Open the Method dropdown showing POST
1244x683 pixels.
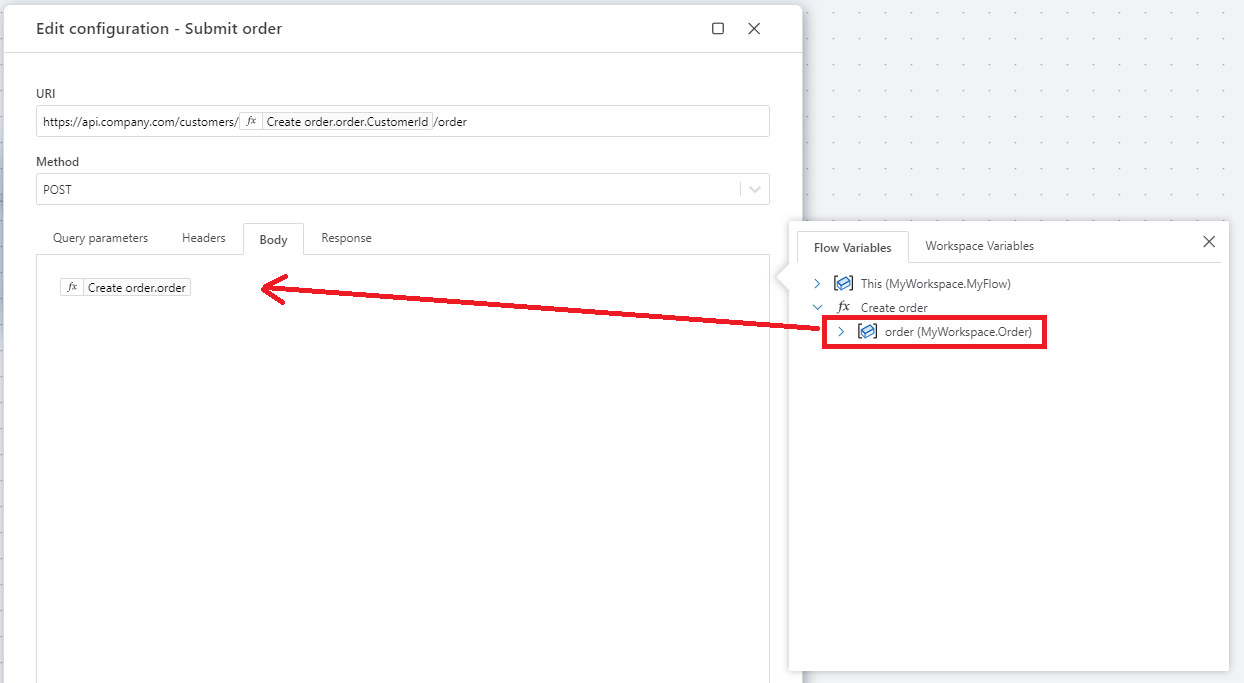point(754,189)
